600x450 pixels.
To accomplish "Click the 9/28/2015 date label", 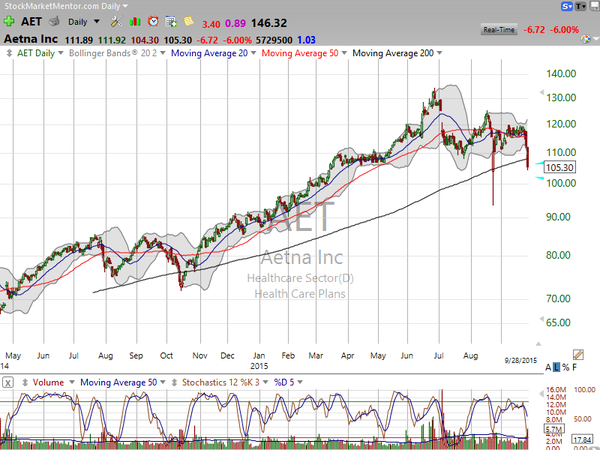I will (x=521, y=360).
